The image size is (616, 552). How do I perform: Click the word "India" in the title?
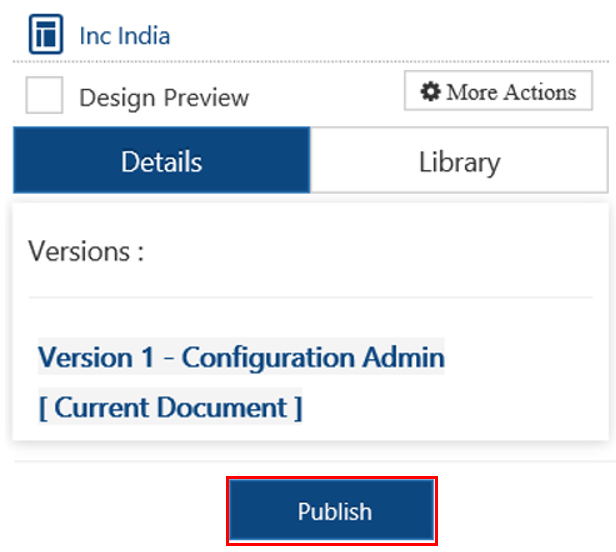(x=144, y=36)
